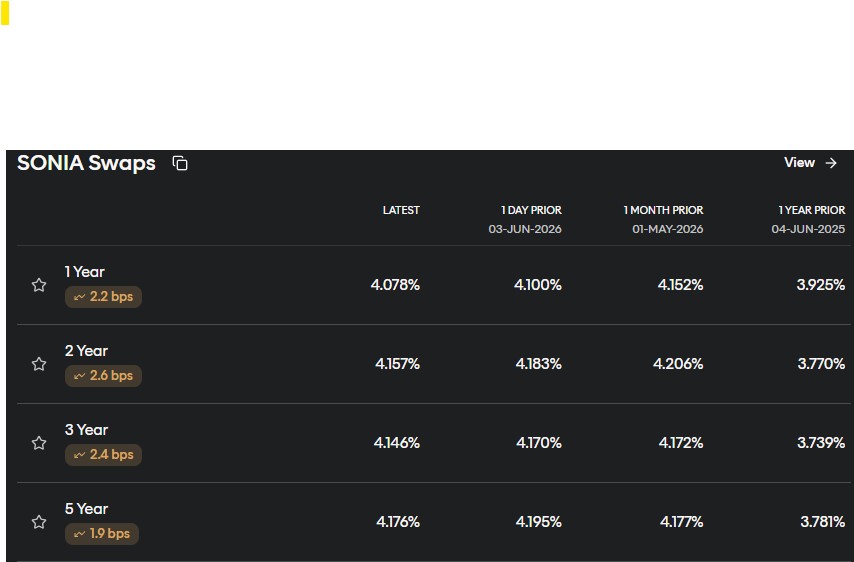This screenshot has width=854, height=562.
Task: Click the 2.6 bps change badge
Action: point(103,376)
